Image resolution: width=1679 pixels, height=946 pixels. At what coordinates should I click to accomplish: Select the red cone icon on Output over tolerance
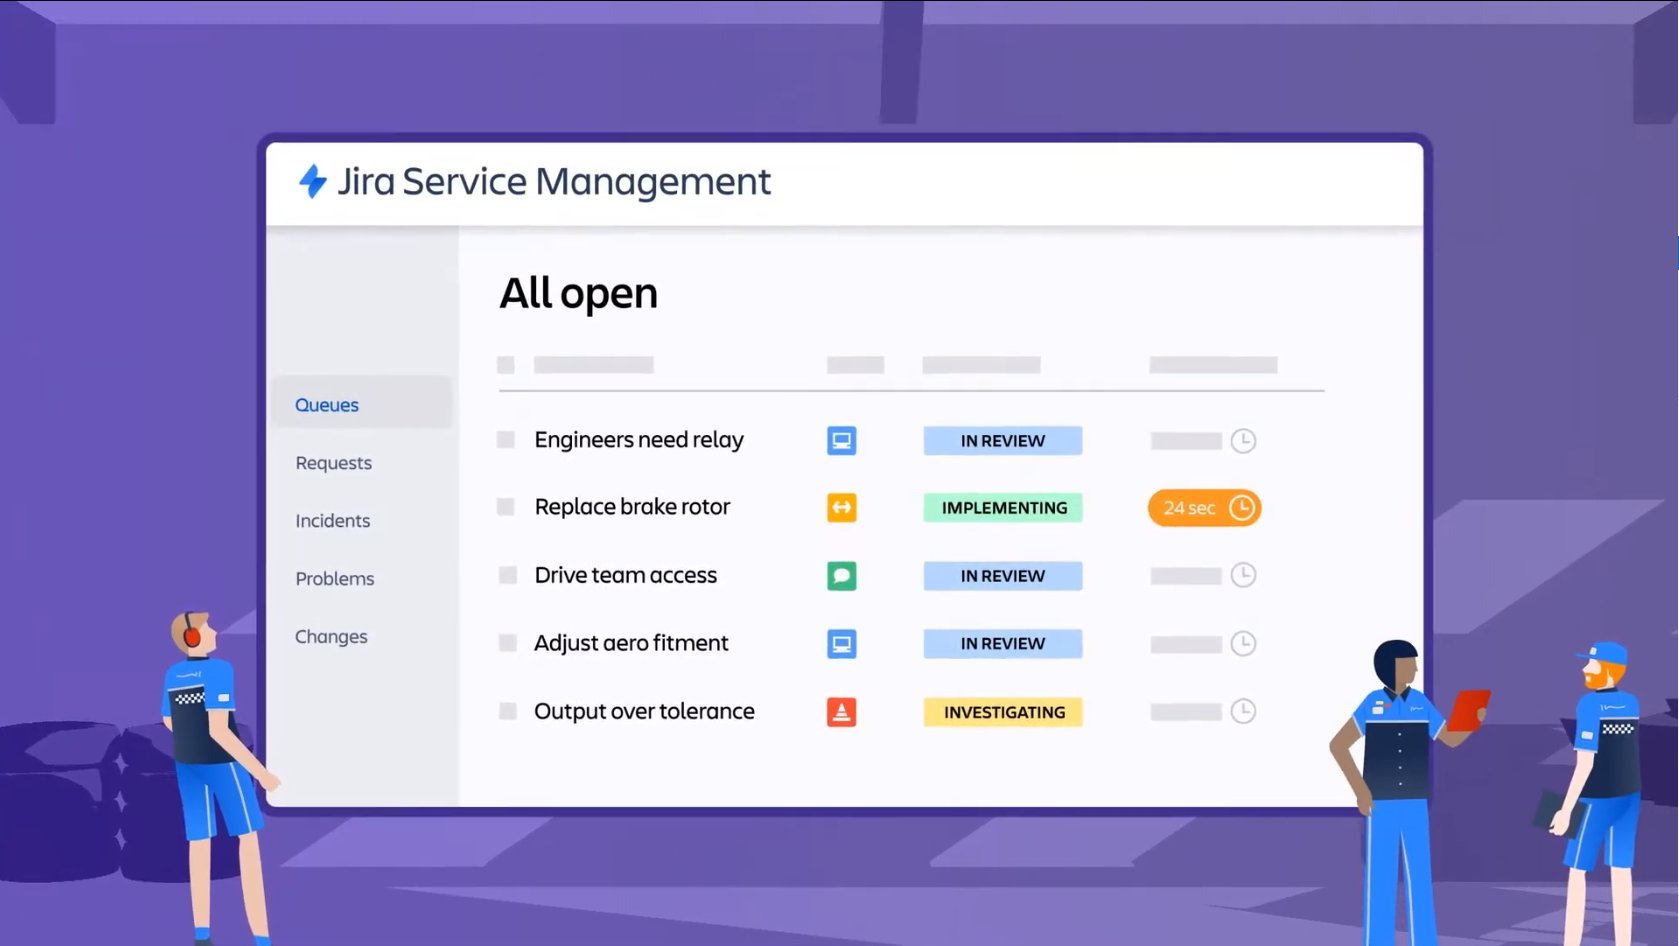[841, 711]
